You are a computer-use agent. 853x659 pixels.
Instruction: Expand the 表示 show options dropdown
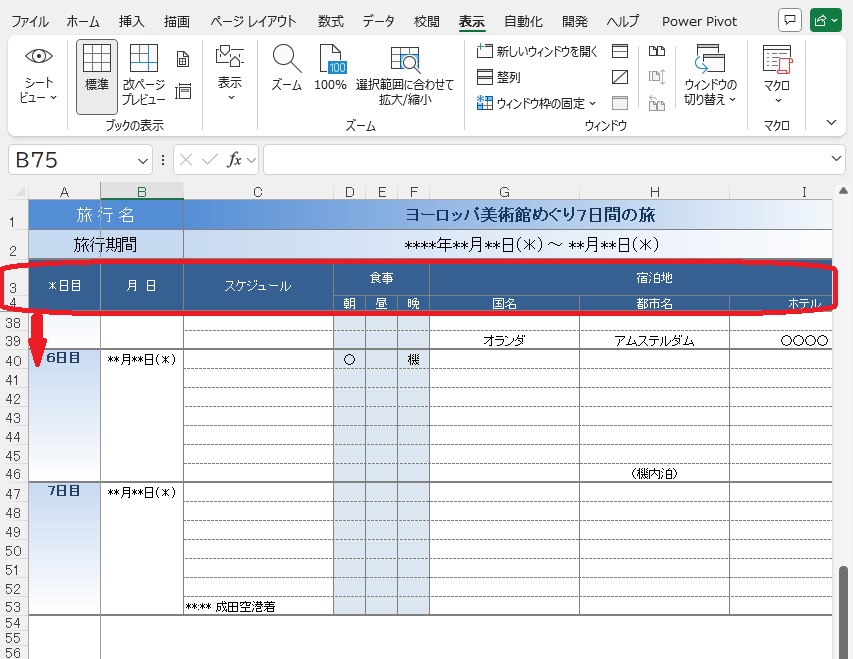[x=230, y=75]
